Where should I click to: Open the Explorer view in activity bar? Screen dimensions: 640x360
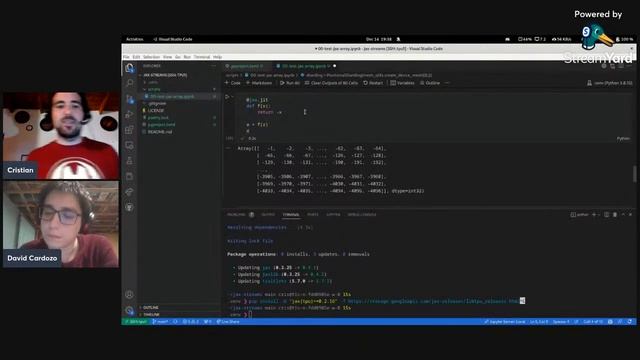pos(129,68)
